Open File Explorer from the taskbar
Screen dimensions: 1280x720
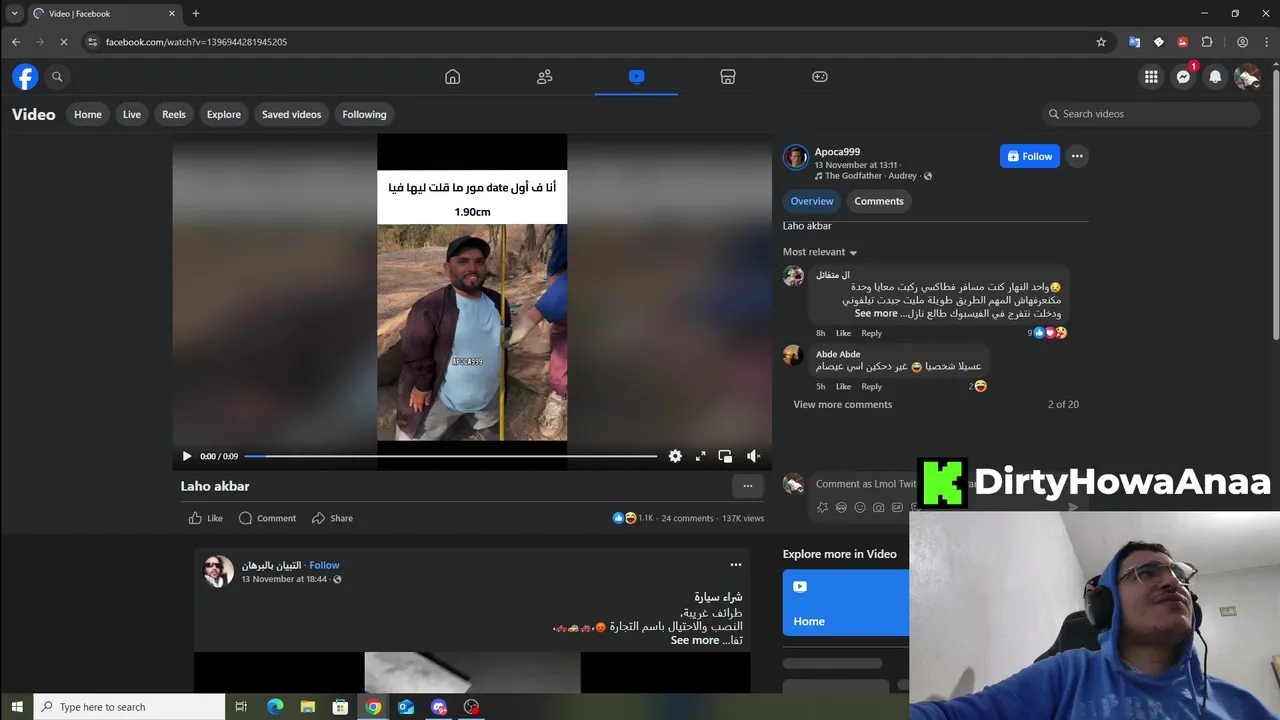(x=308, y=707)
